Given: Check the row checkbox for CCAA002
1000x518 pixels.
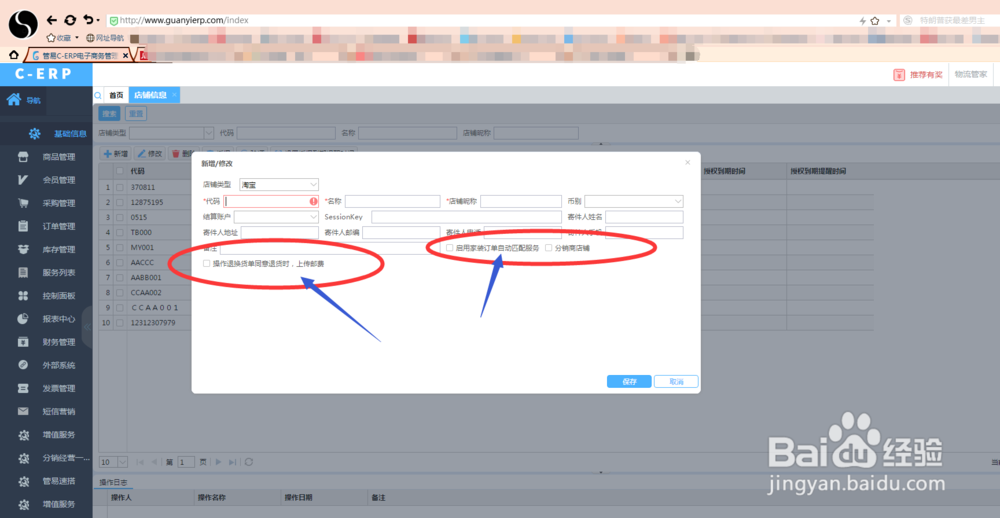Looking at the screenshot, I should 119,293.
